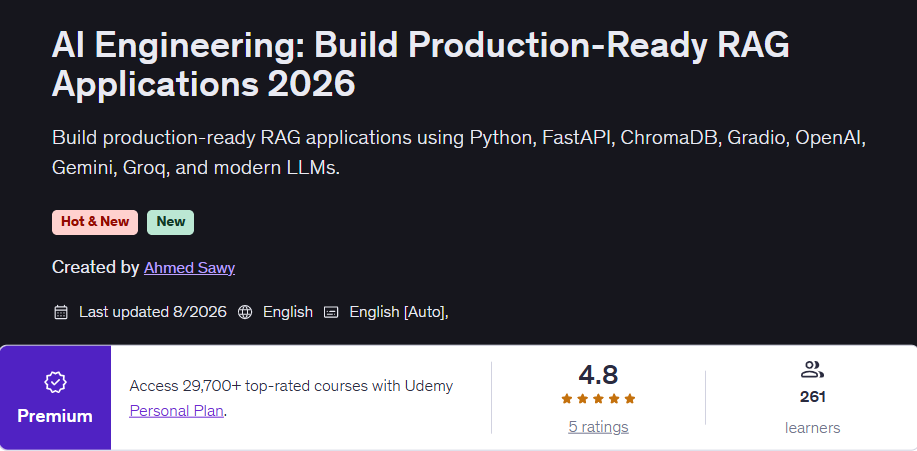Click the Premium checkmark badge icon
This screenshot has height=451, width=917.
(x=55, y=383)
